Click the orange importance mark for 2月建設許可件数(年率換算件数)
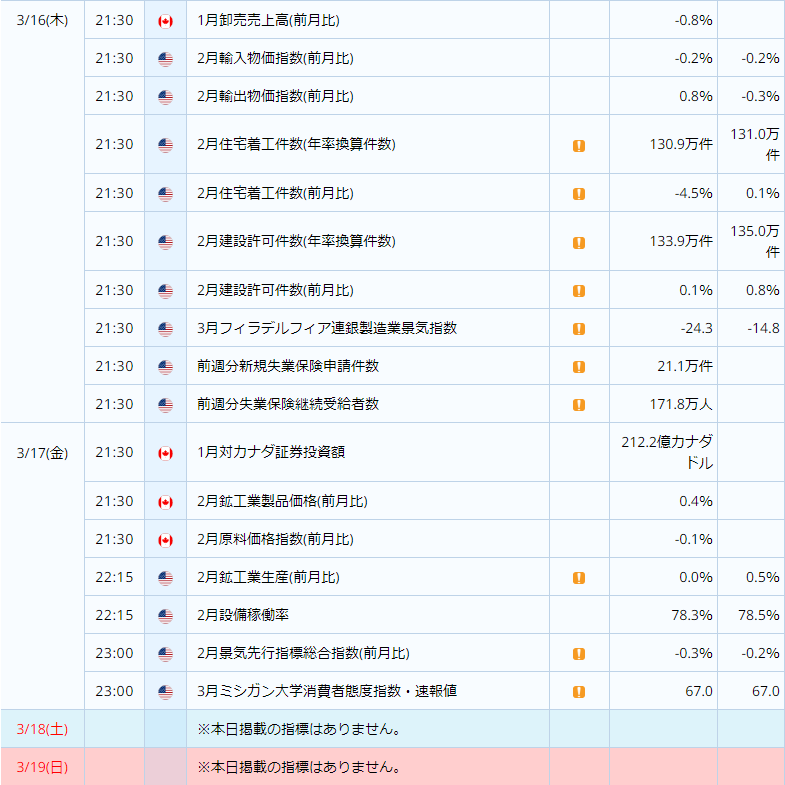This screenshot has height=785, width=785. [579, 243]
